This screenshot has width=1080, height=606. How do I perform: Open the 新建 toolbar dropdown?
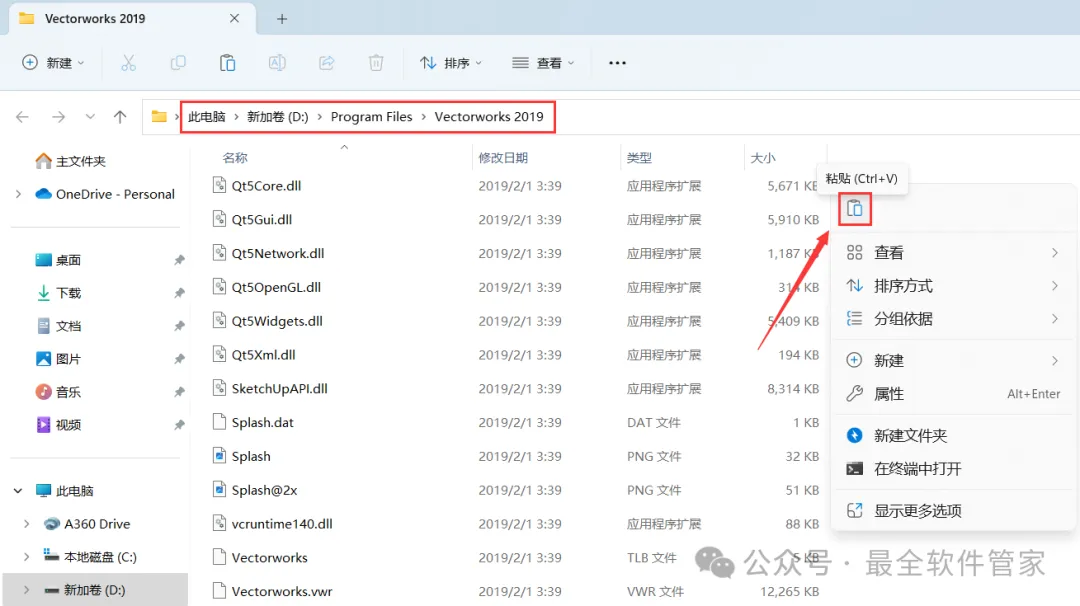tap(53, 63)
